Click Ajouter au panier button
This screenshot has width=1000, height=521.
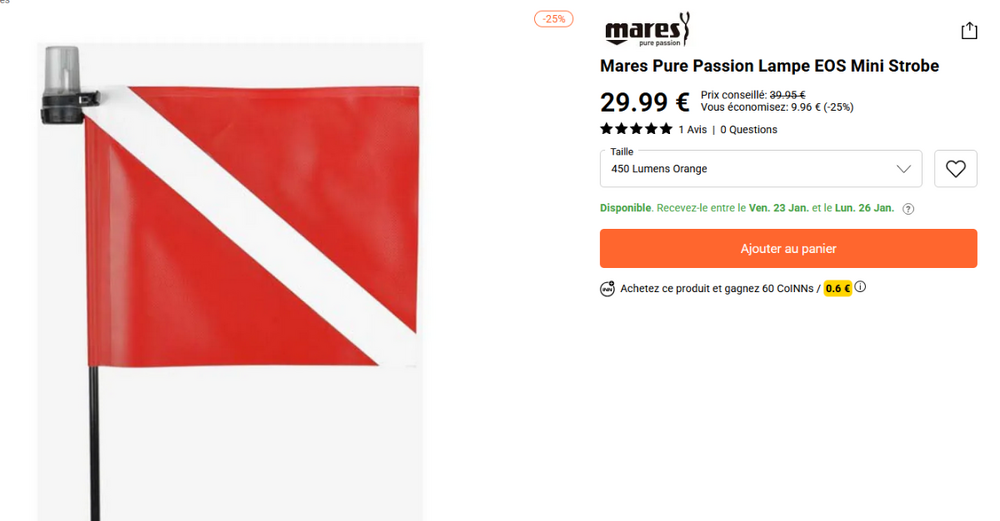pos(788,249)
